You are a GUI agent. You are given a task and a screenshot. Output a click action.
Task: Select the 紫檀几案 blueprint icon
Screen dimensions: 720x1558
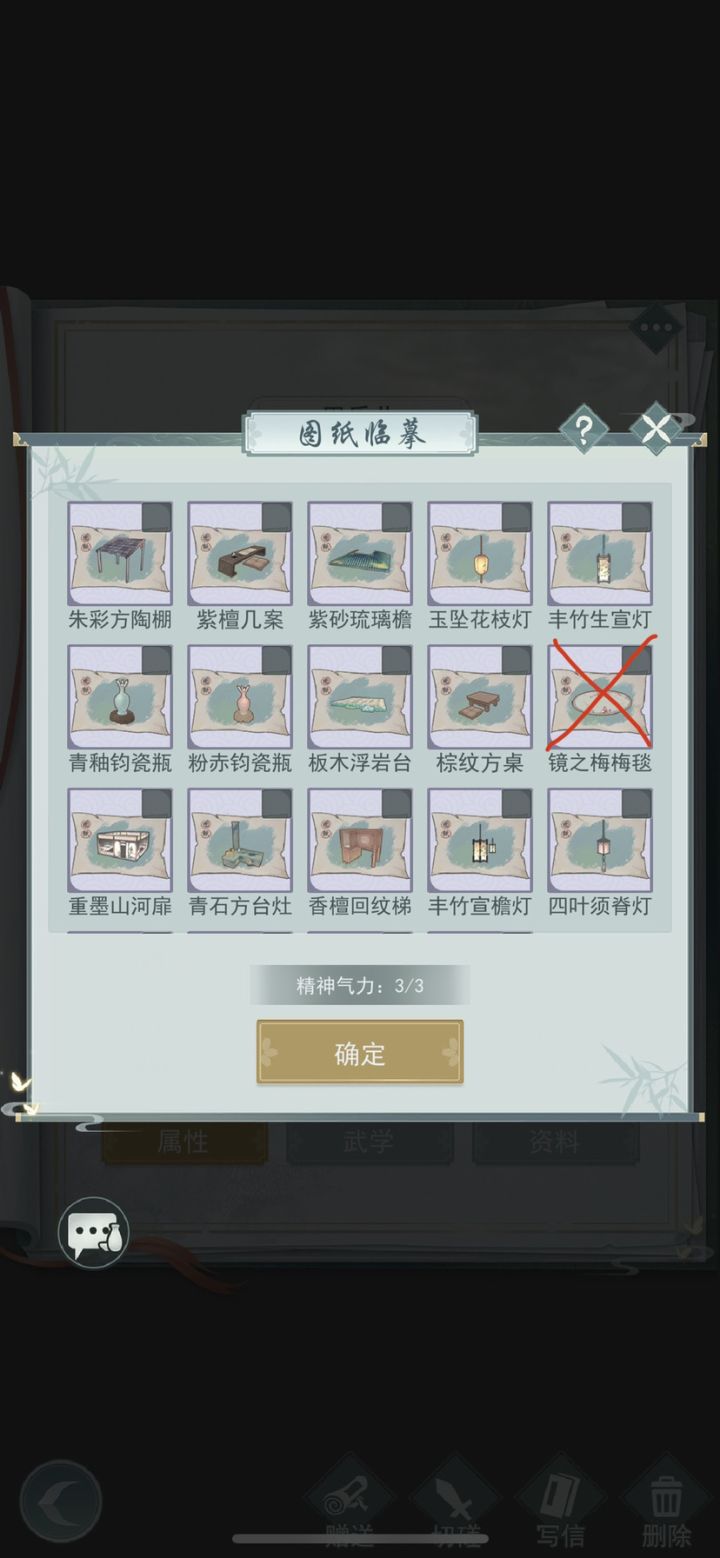[240, 554]
